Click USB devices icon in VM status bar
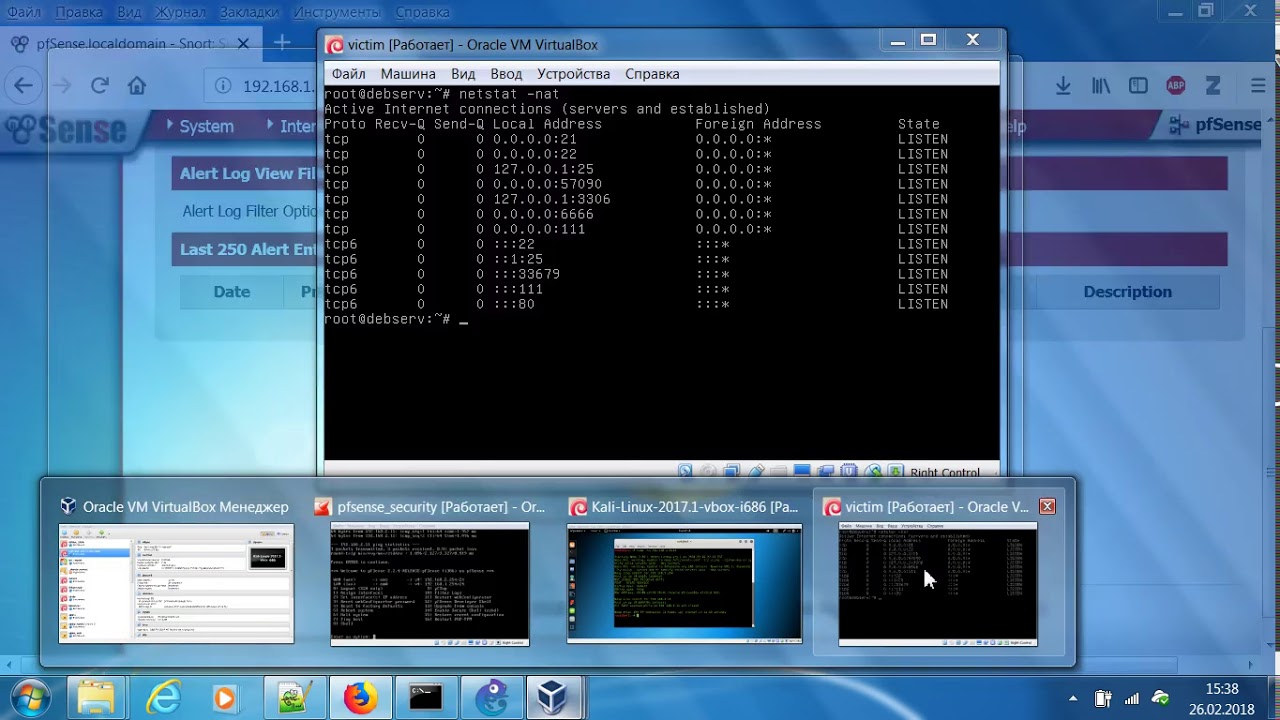This screenshot has width=1280, height=720. pyautogui.click(x=756, y=472)
